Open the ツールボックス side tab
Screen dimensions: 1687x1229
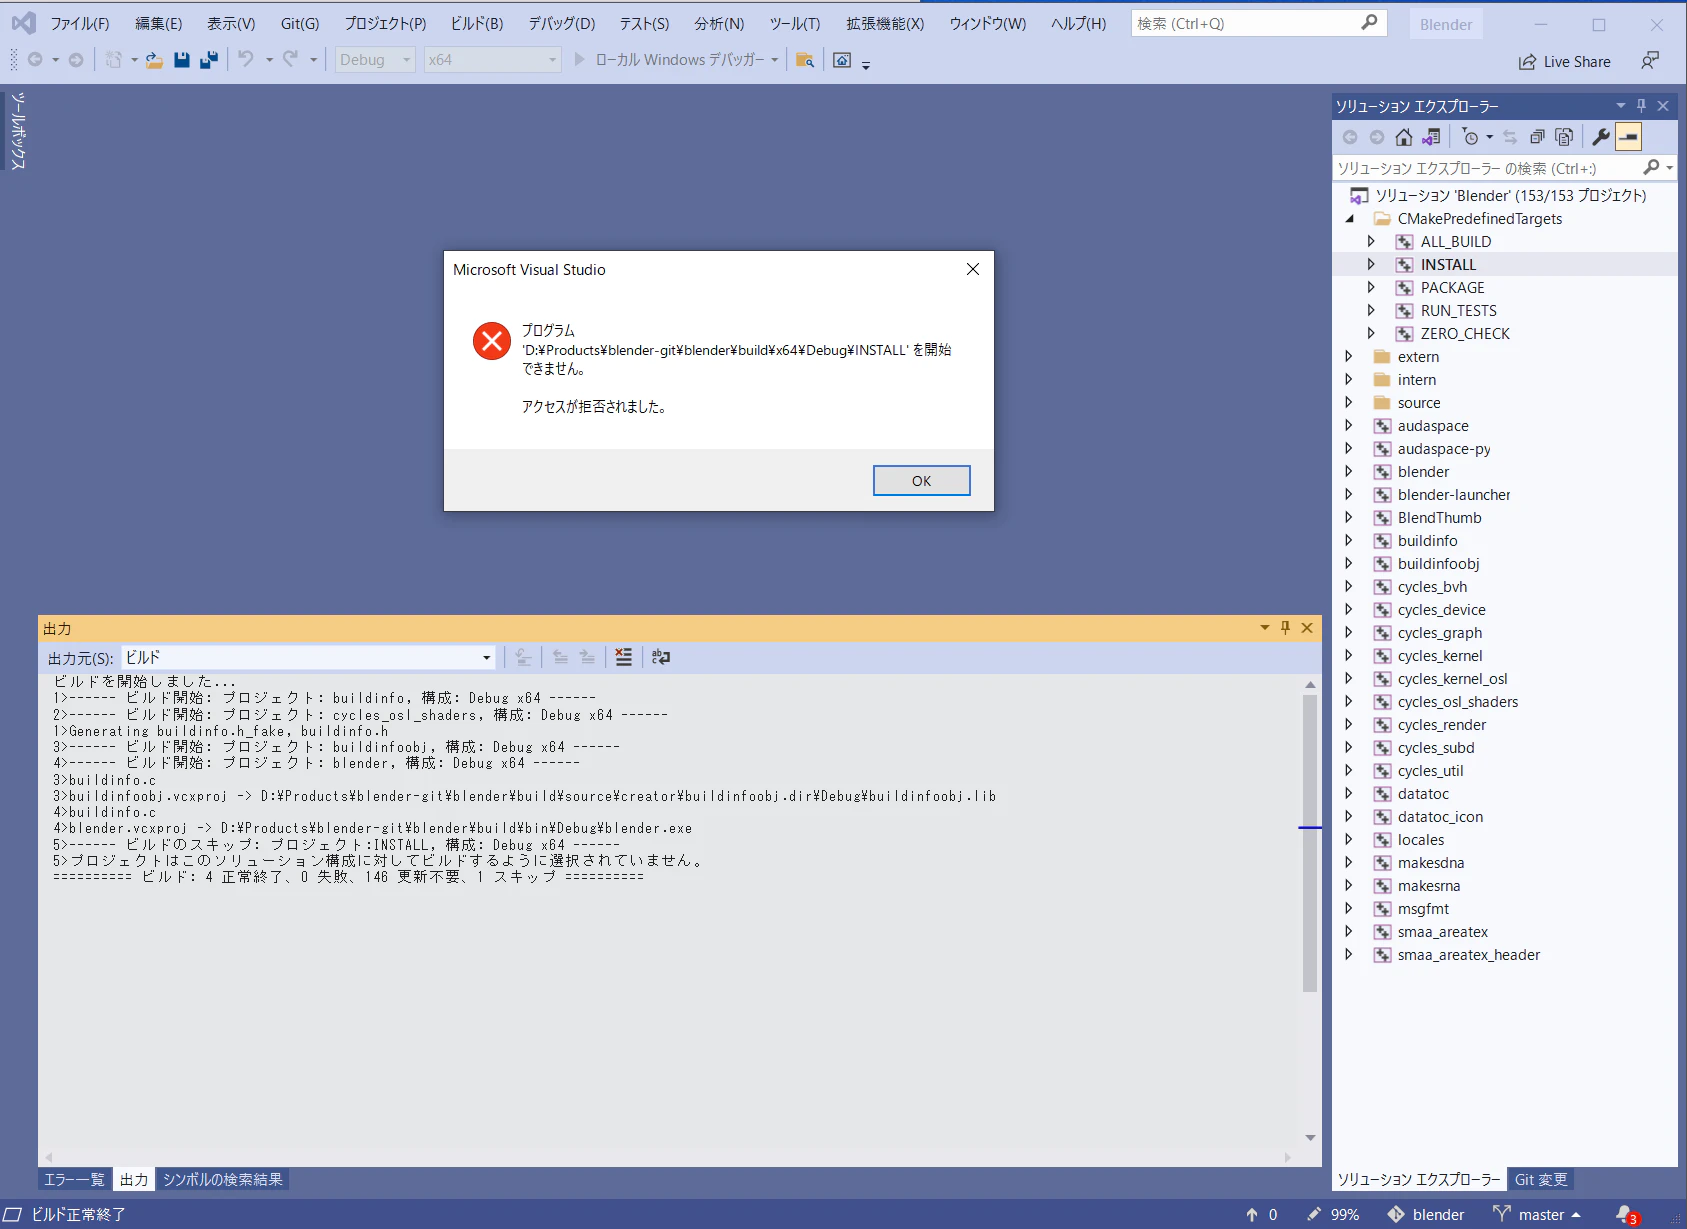coord(18,131)
